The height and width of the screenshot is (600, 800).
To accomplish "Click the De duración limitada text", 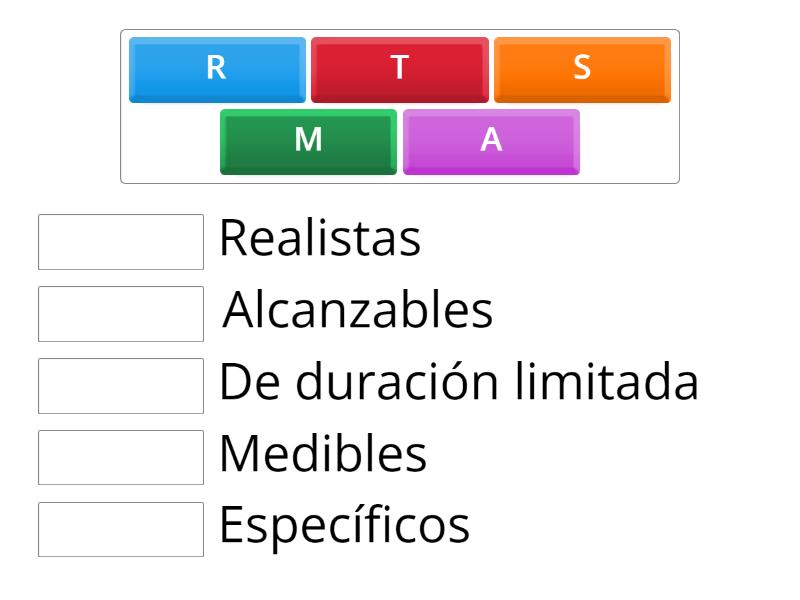I will coord(458,383).
